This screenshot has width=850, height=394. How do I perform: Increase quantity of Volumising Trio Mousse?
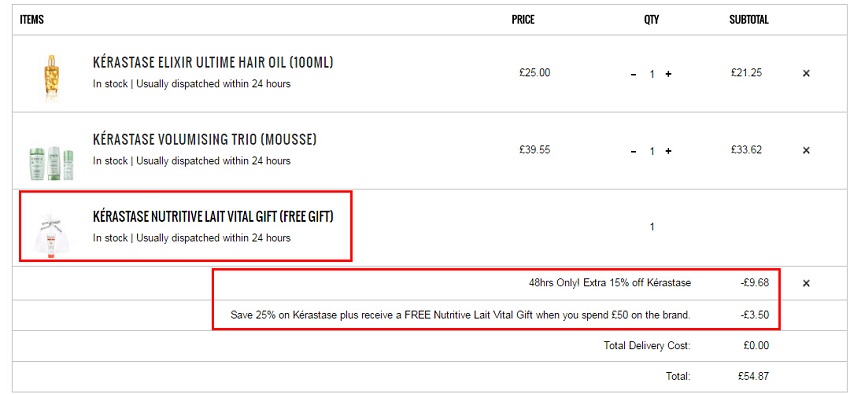pyautogui.click(x=668, y=151)
